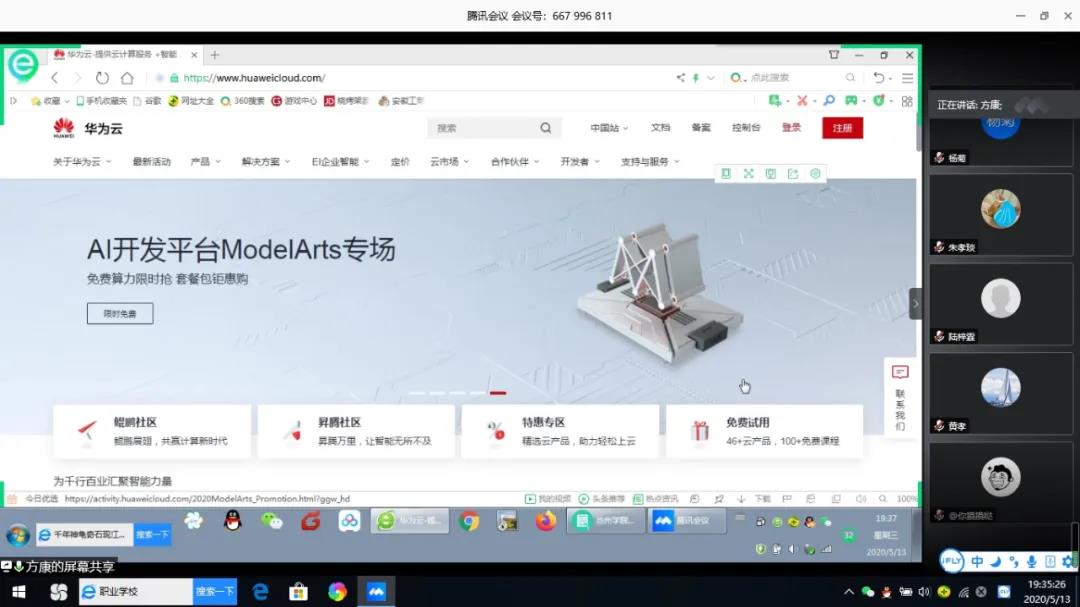Expand the 关于华为云 menu
1080x607 pixels.
point(82,162)
